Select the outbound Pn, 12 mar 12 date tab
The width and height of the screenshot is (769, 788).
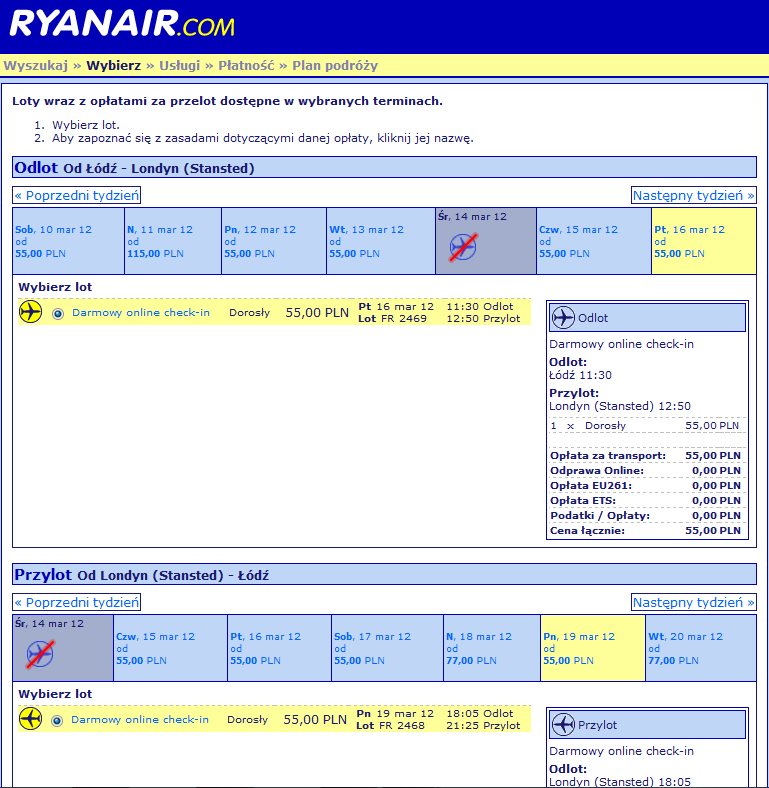coord(274,241)
